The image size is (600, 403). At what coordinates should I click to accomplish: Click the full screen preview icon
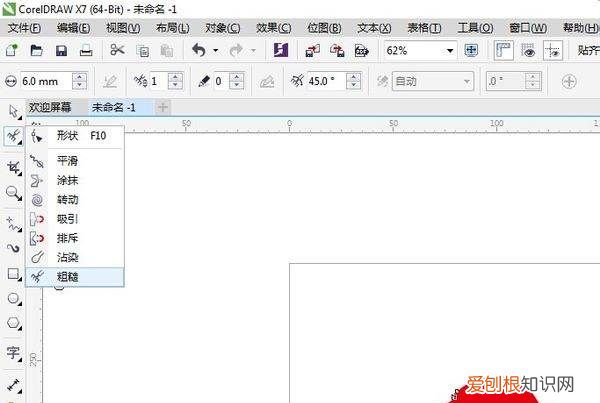[x=471, y=50]
